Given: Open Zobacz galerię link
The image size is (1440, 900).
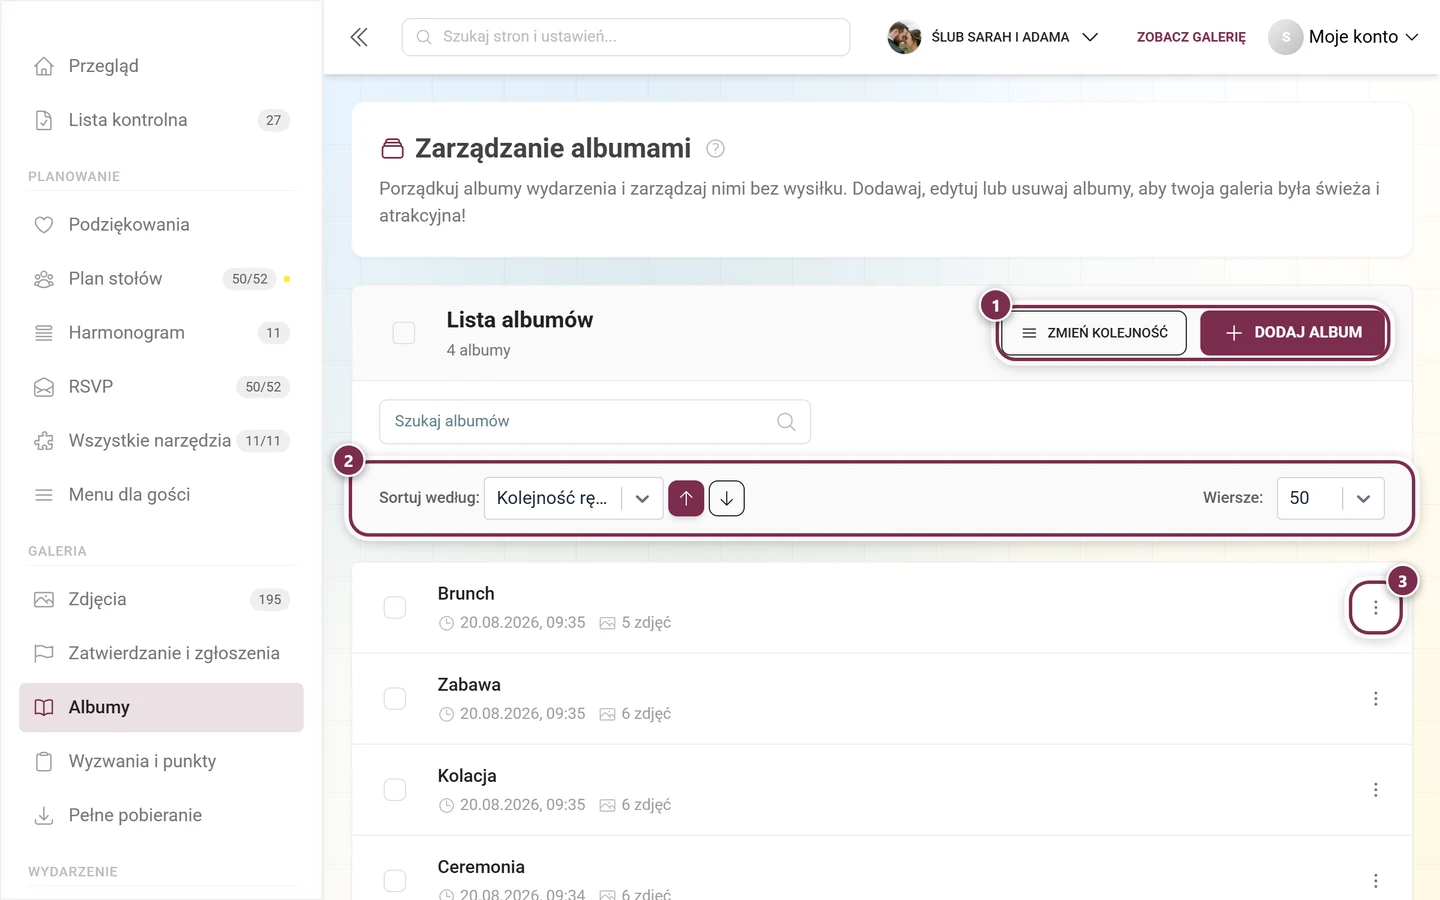Looking at the screenshot, I should tap(1191, 37).
